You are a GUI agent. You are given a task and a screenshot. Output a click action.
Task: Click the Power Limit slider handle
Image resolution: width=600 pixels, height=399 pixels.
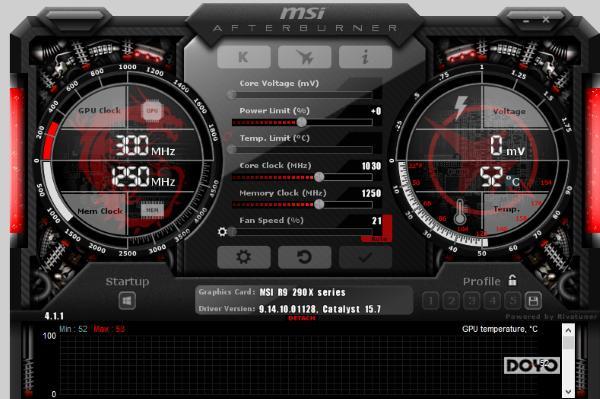[302, 122]
